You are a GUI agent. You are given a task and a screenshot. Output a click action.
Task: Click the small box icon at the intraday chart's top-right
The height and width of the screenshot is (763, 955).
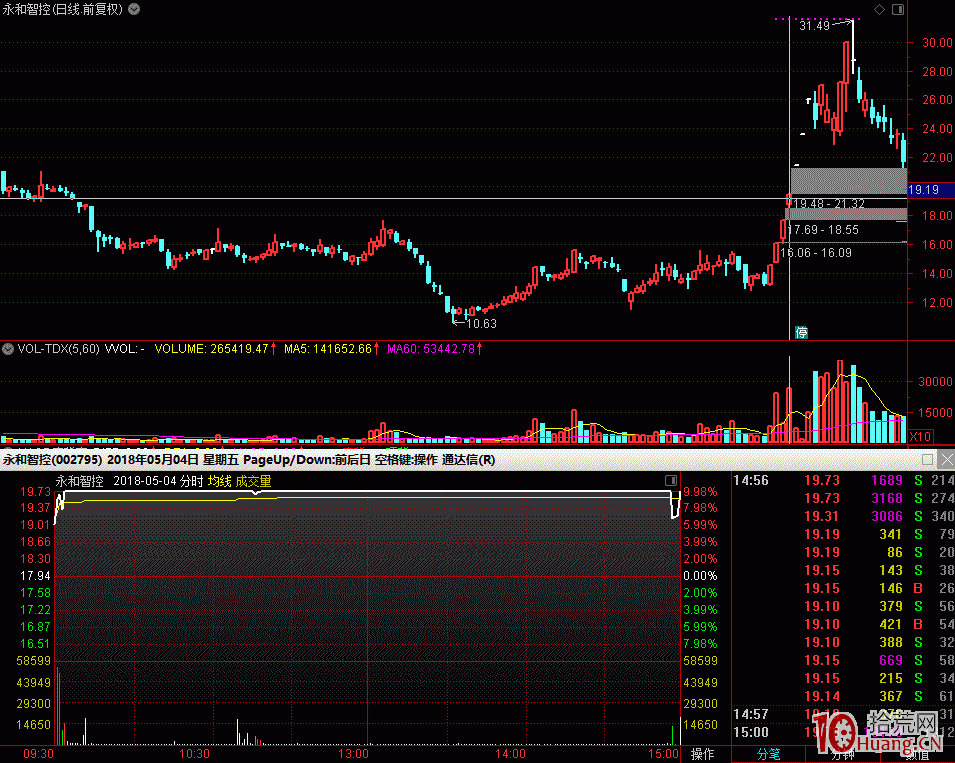click(x=670, y=481)
